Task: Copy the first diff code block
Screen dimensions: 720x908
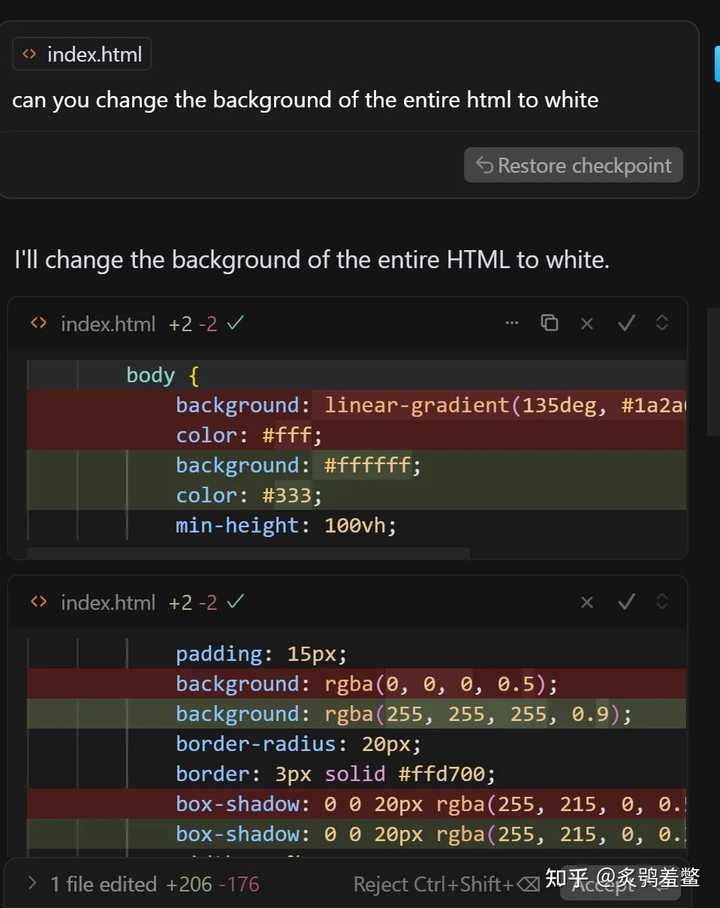Action: [x=549, y=323]
